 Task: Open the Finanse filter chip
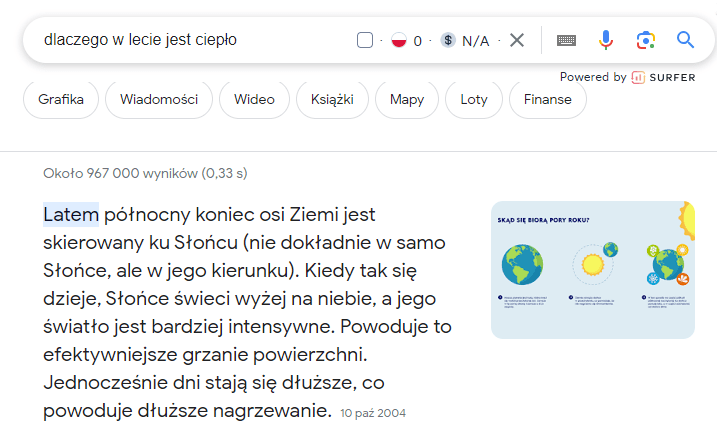coord(547,99)
